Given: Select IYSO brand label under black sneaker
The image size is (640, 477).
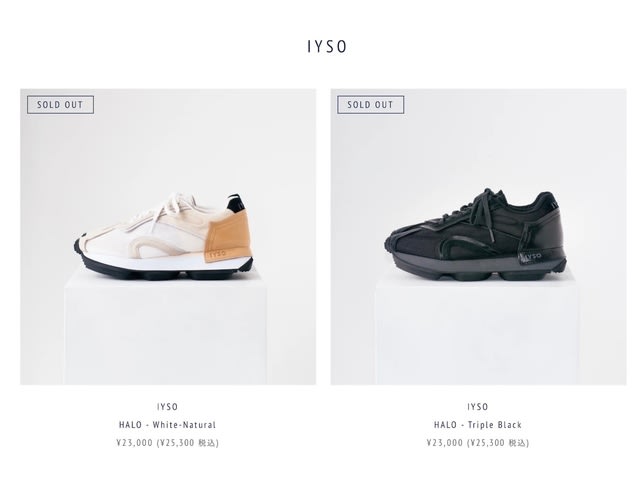Looking at the screenshot, I should coord(478,407).
